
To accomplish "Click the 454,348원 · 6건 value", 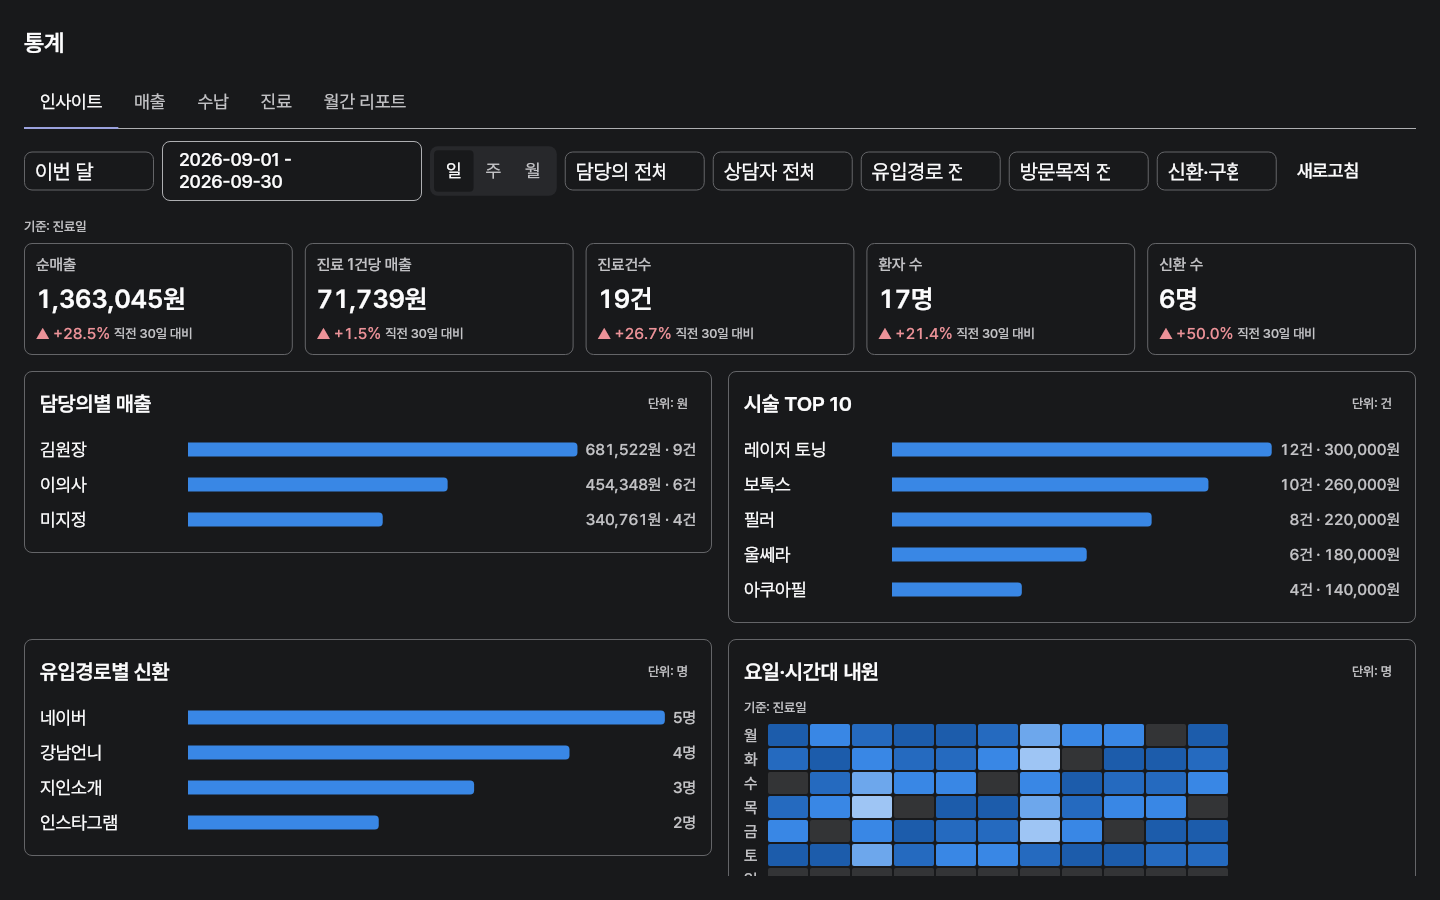I will click(x=641, y=485).
